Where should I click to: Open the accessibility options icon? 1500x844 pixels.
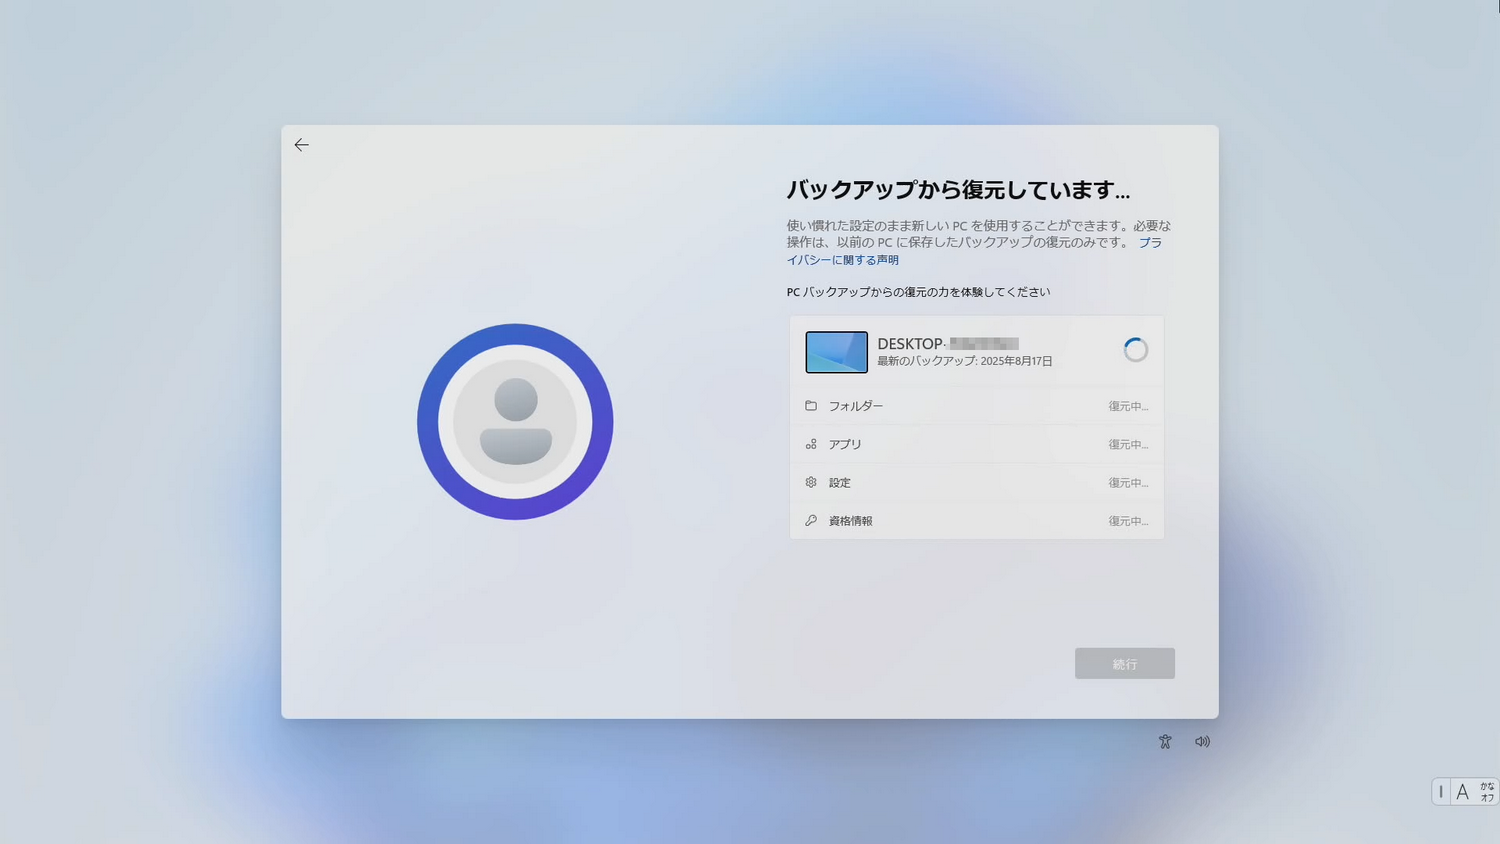click(1165, 741)
